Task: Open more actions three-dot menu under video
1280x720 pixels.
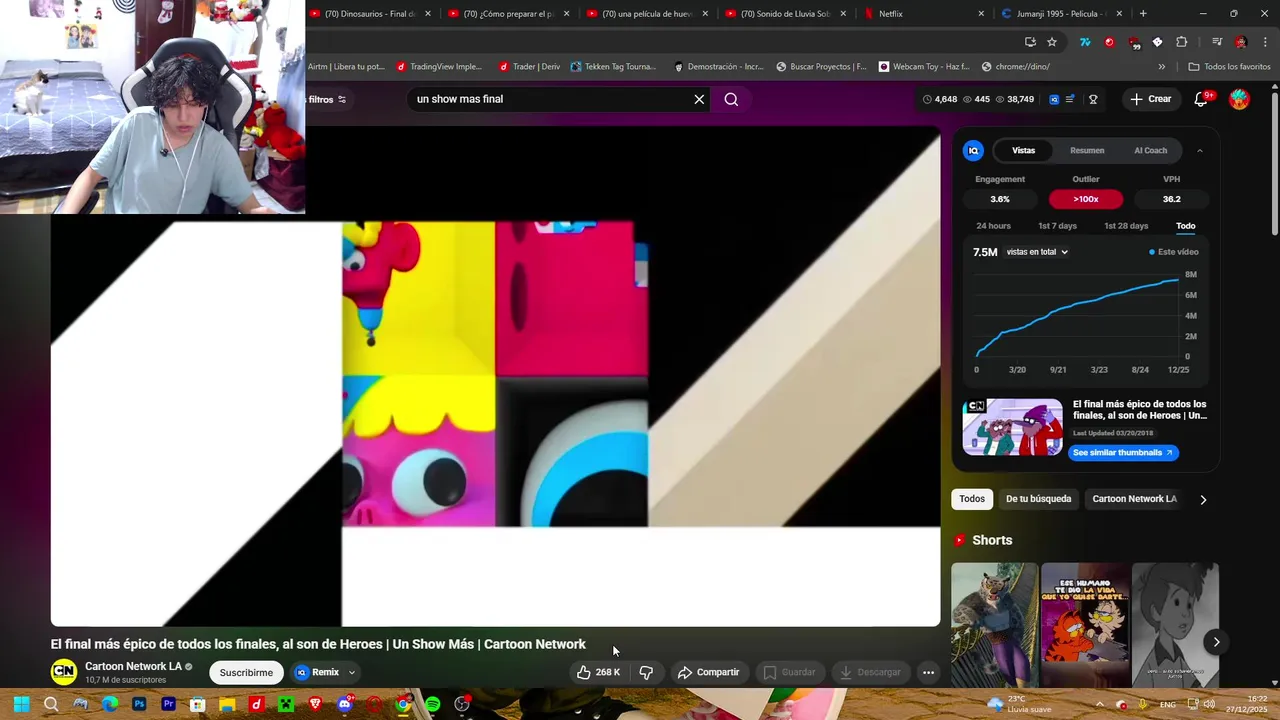Action: click(x=928, y=673)
